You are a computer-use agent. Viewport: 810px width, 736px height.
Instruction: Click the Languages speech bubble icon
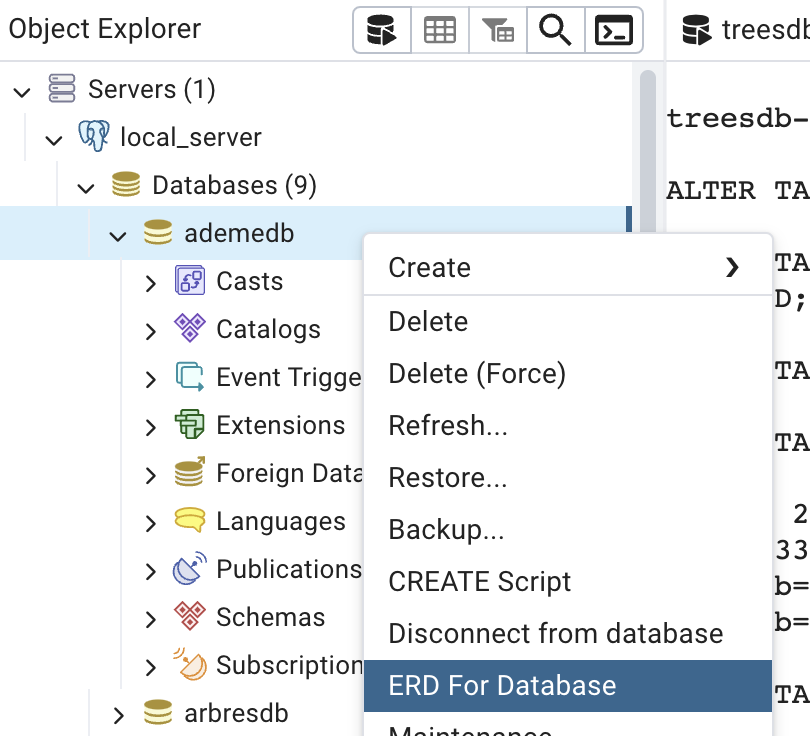tap(190, 521)
